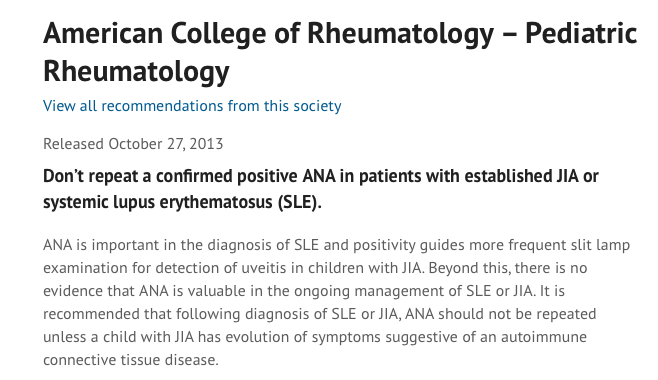
Task: Click the bold 'Don't repeat a confirmed positive ANA' text
Action: [x=189, y=176]
